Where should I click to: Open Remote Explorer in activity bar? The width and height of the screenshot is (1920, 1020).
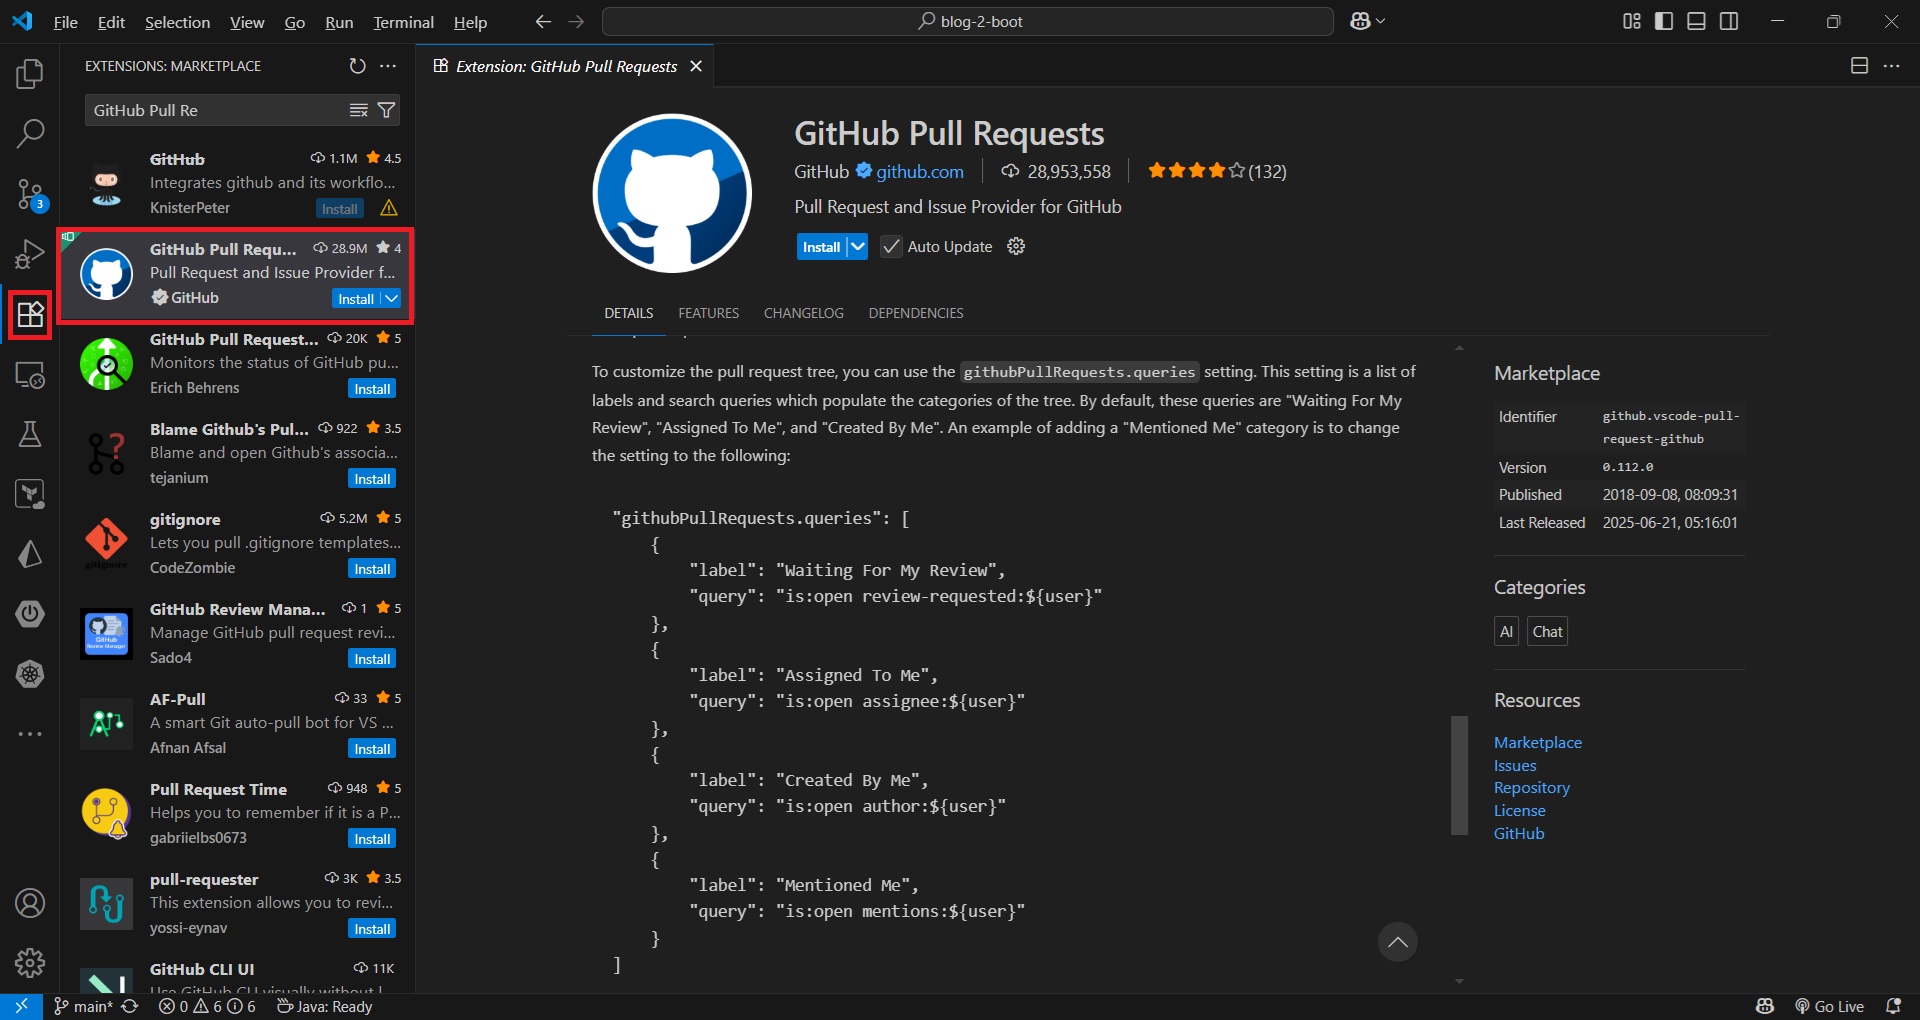[30, 375]
